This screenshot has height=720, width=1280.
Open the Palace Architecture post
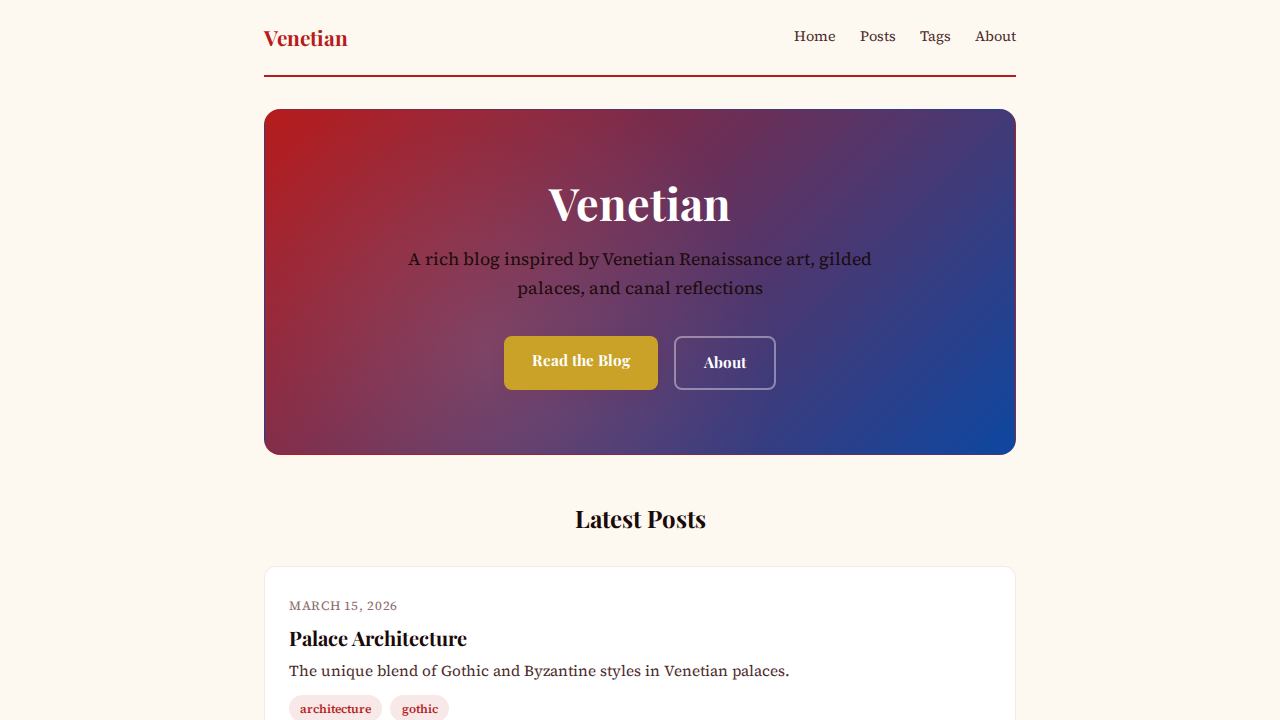coord(378,638)
